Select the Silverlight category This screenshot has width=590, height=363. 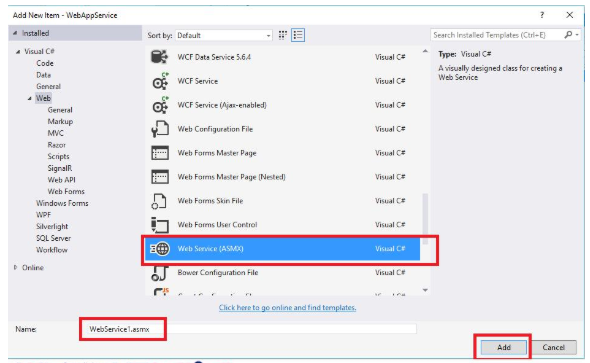(52, 226)
